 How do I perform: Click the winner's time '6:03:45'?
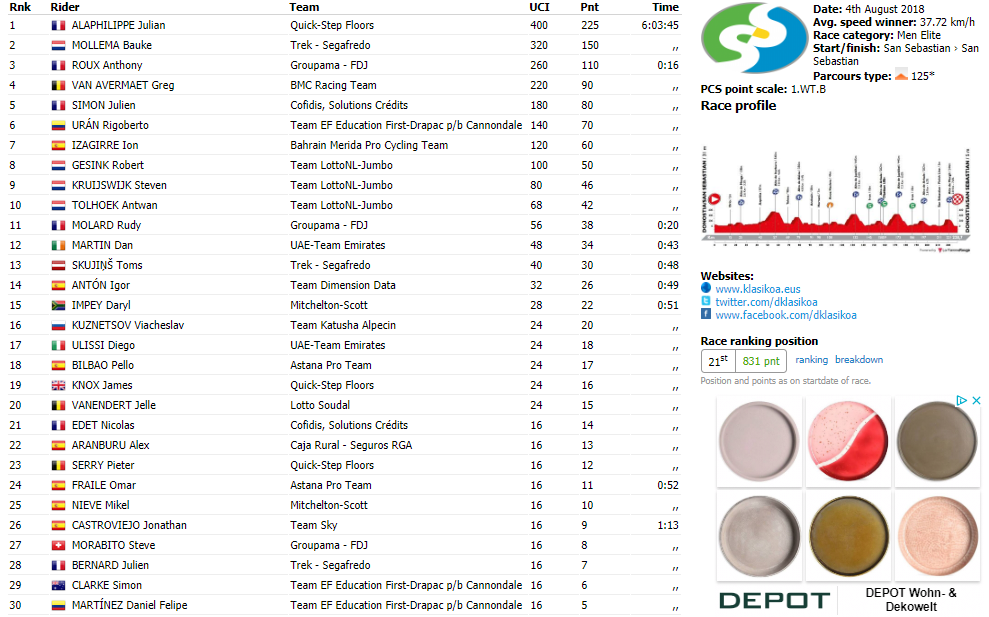[660, 25]
